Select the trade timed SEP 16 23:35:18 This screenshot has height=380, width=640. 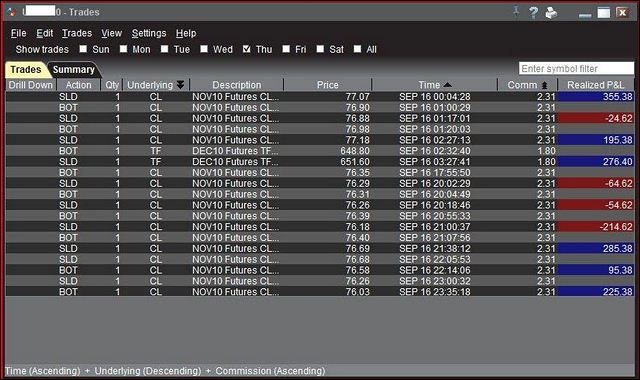point(320,291)
